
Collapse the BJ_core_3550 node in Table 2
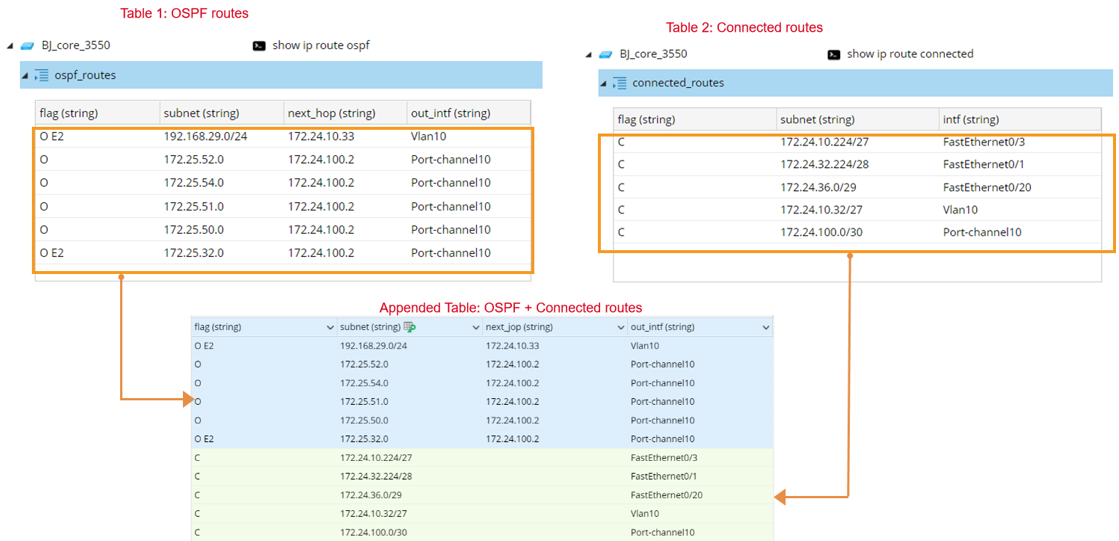[x=589, y=54]
